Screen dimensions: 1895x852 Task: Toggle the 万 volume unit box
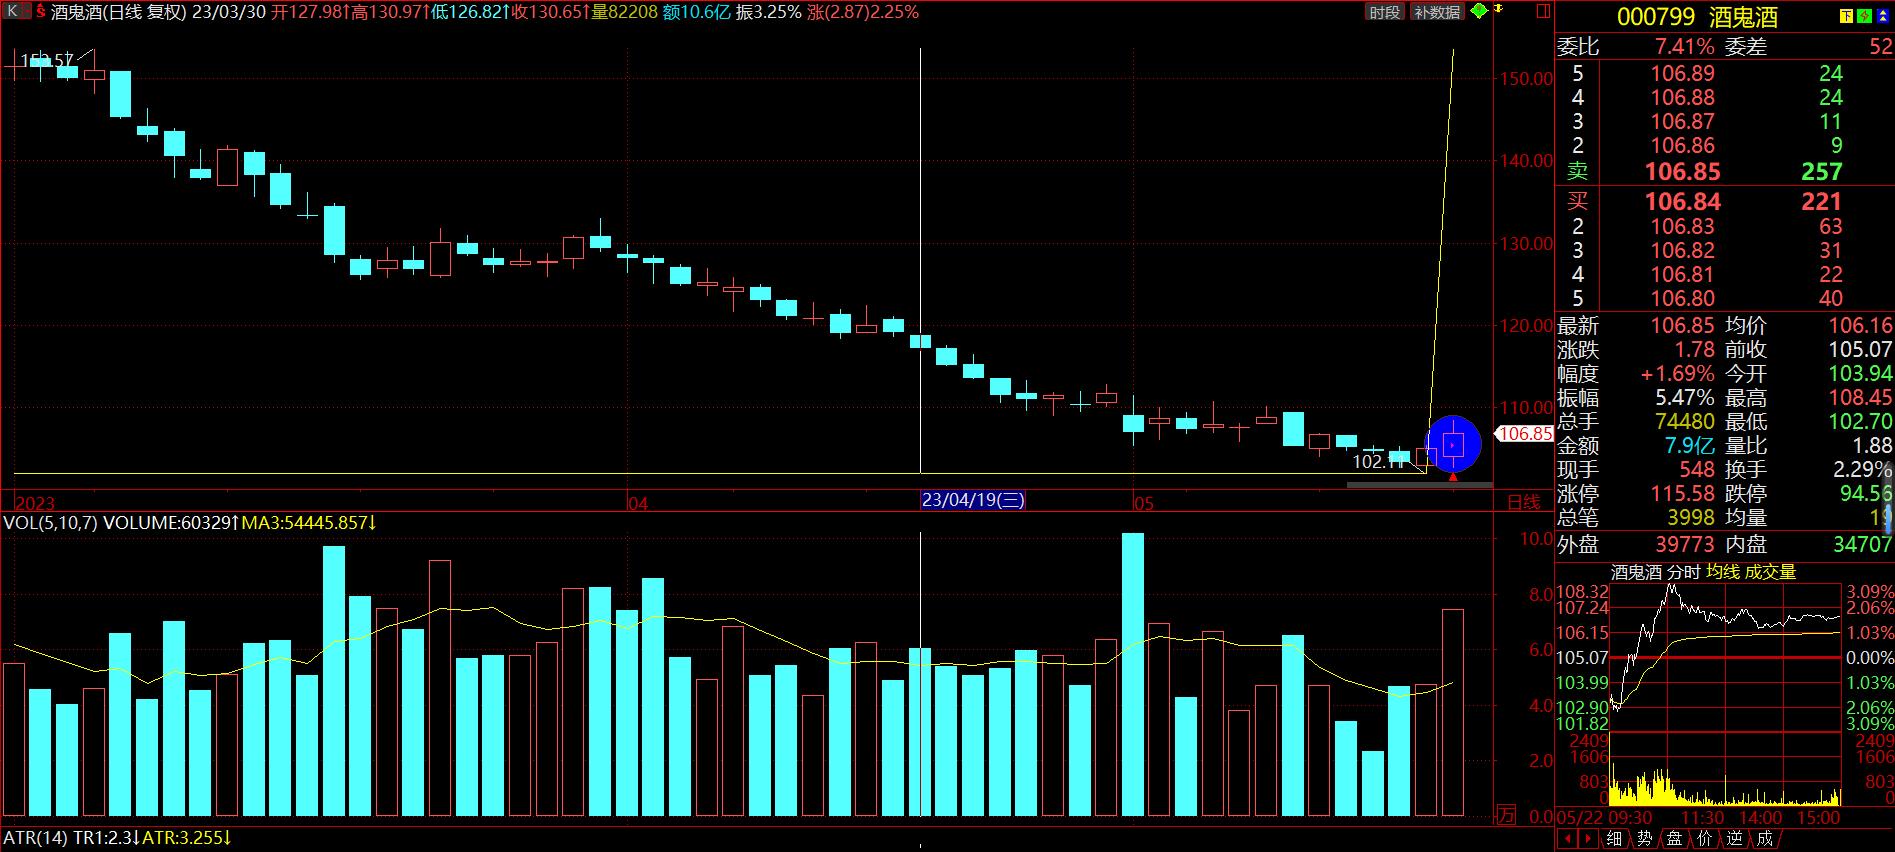1506,815
